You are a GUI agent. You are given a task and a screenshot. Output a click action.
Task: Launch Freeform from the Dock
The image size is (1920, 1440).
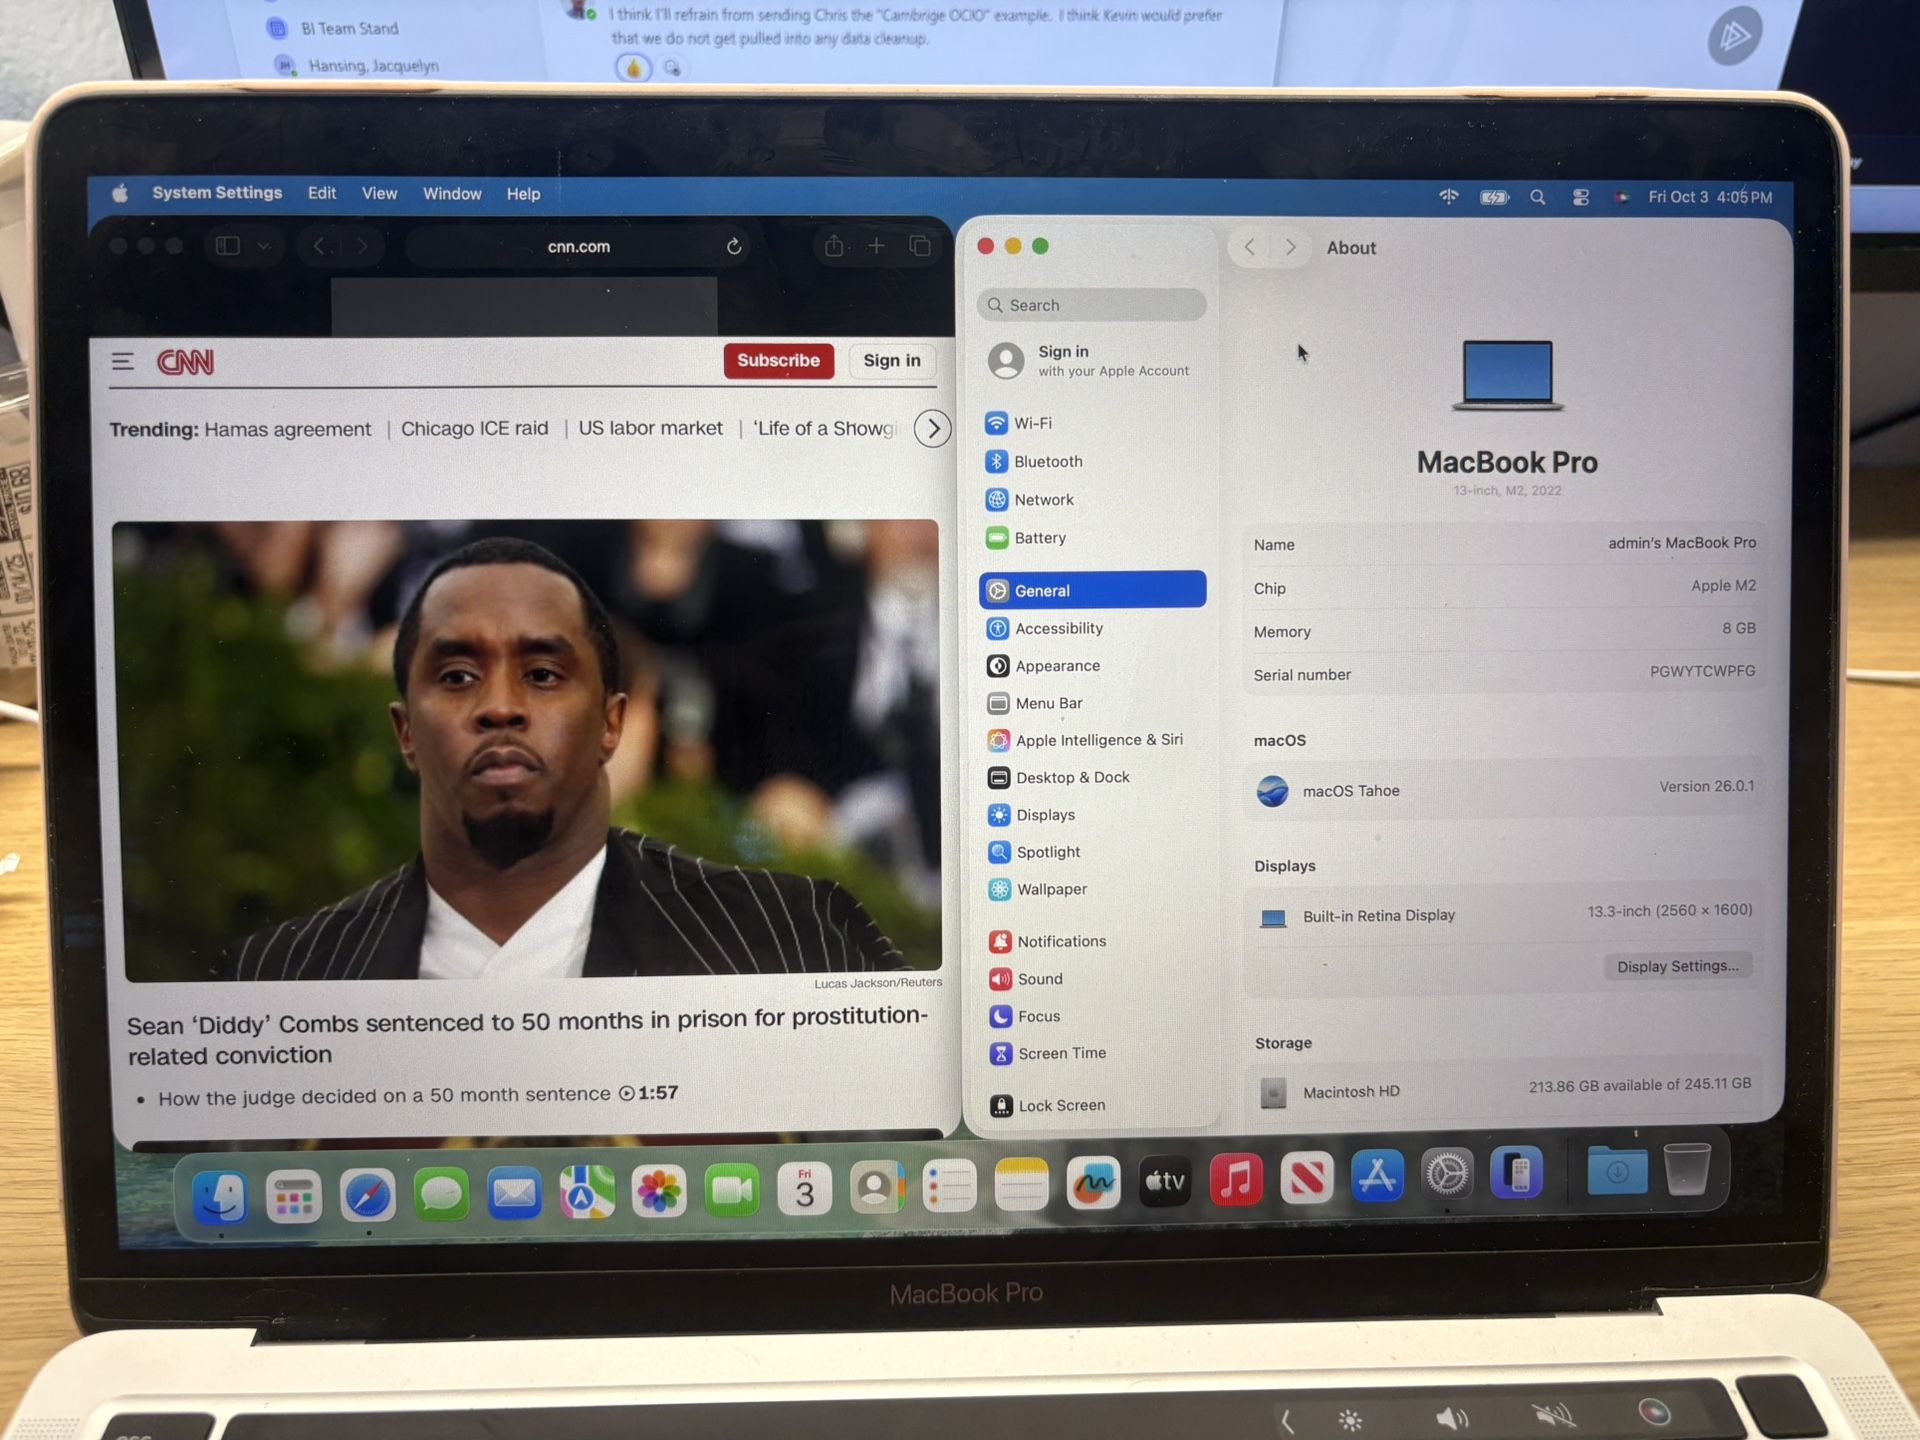[x=1093, y=1185]
